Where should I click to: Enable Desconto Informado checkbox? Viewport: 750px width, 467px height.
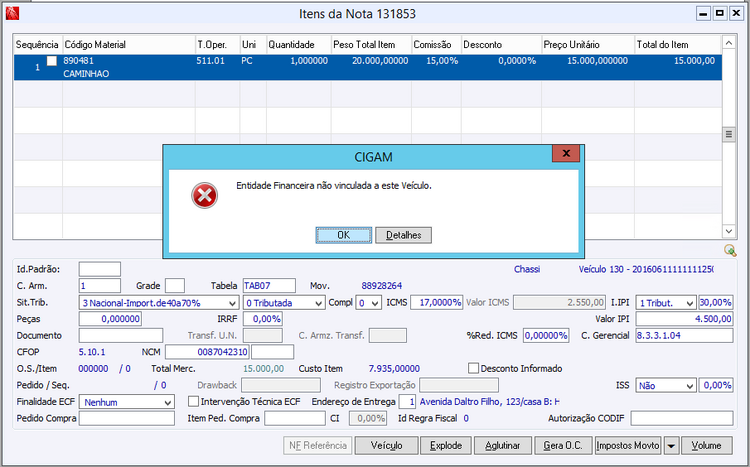[x=473, y=368]
